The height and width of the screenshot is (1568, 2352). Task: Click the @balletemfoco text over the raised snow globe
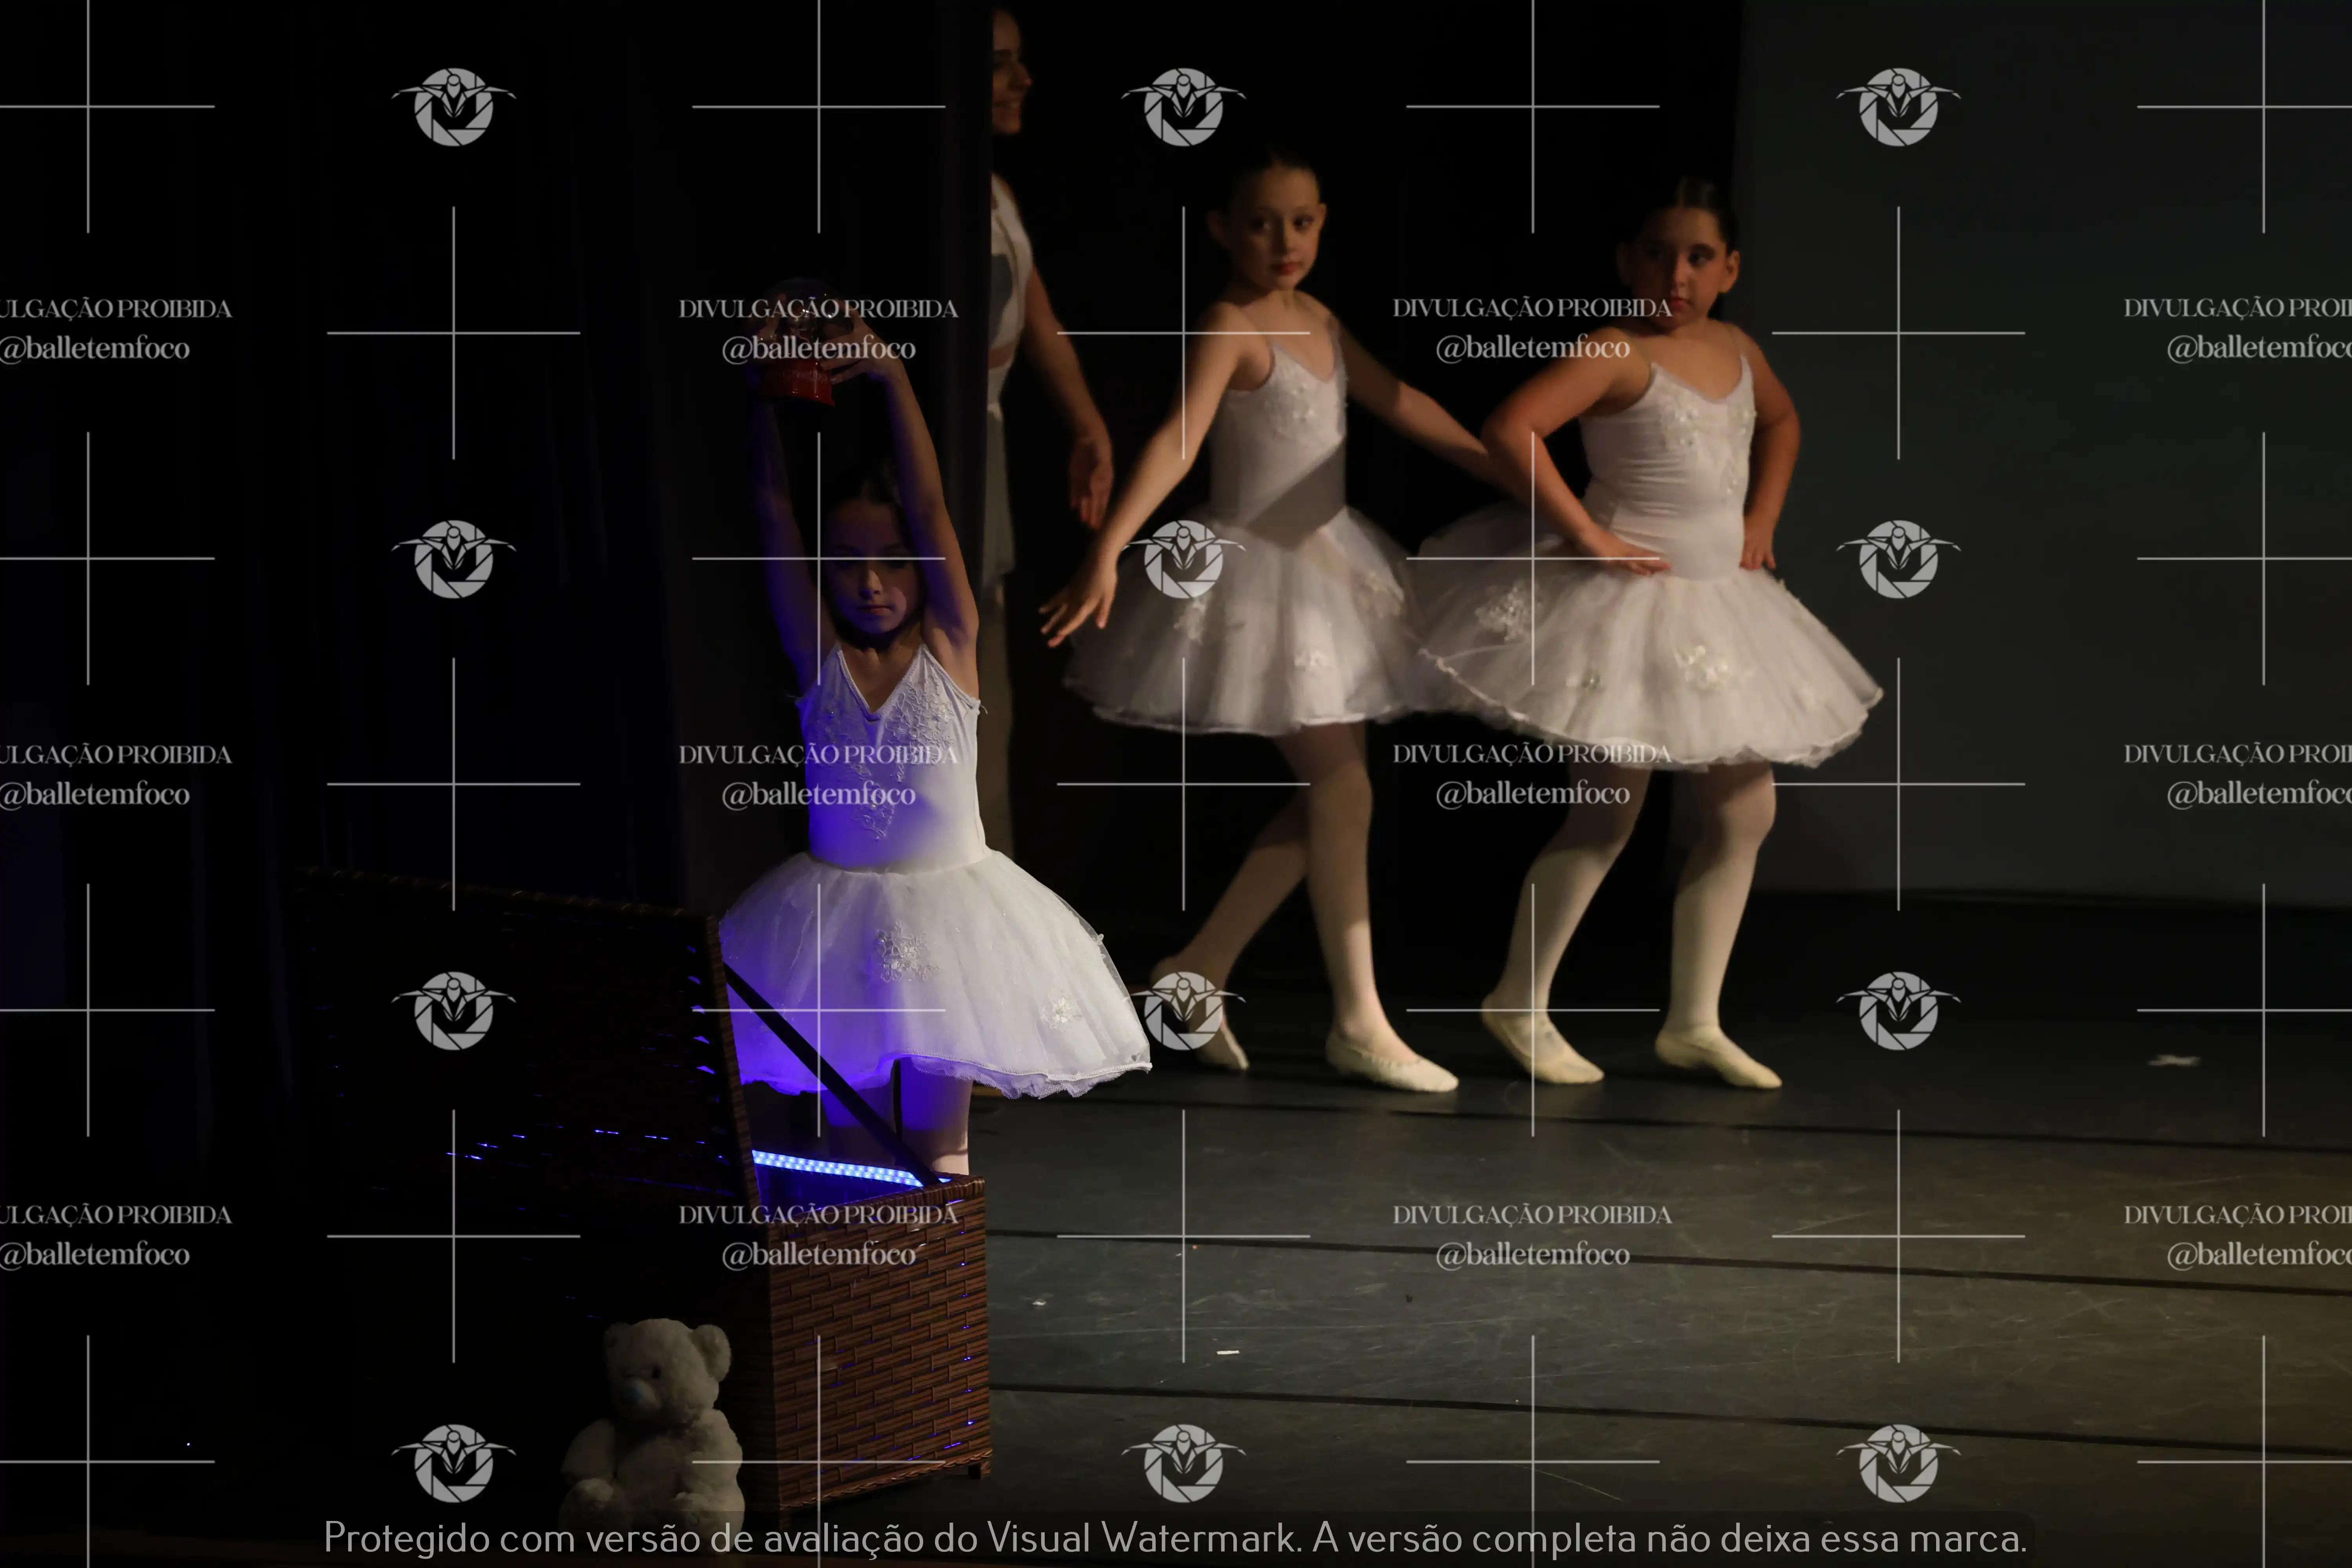[818, 349]
